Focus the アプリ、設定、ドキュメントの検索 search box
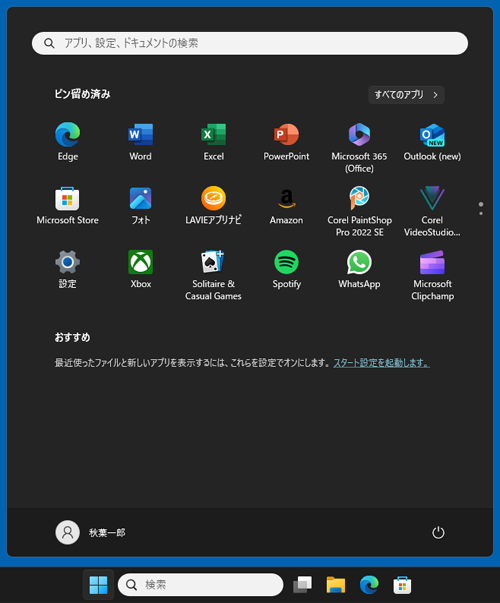 (250, 43)
